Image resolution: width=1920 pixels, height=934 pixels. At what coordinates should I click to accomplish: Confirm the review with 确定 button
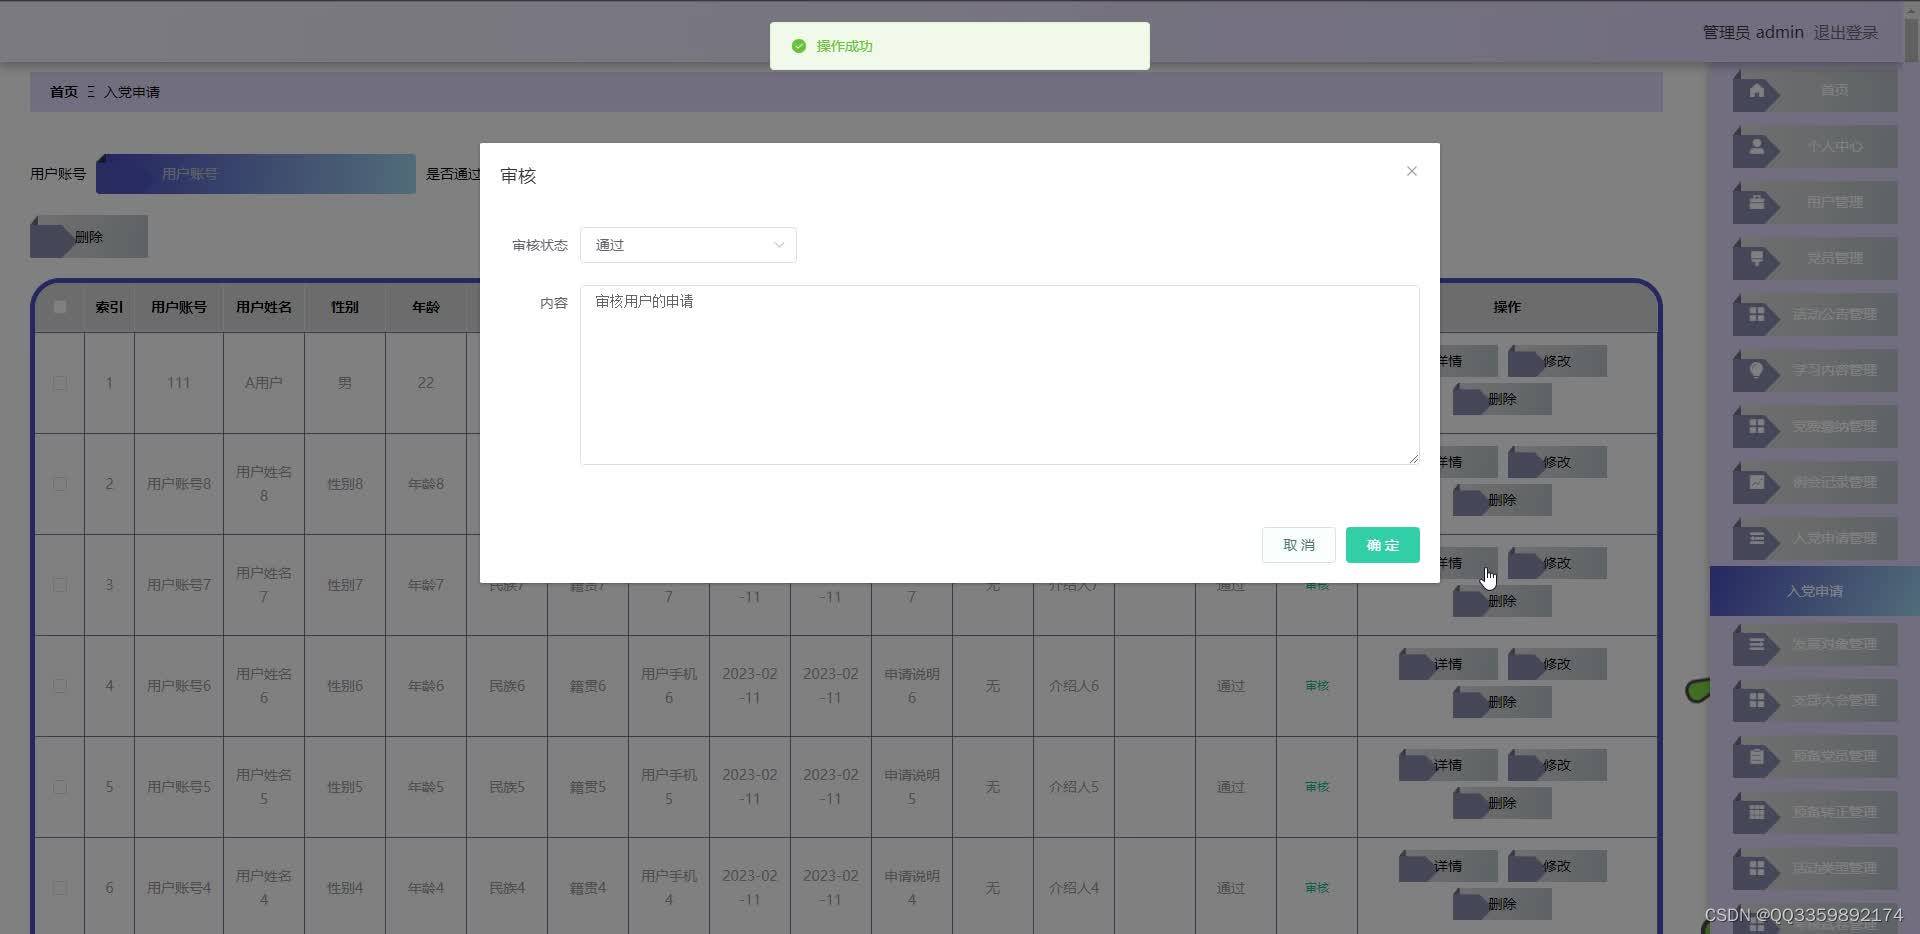coord(1383,545)
